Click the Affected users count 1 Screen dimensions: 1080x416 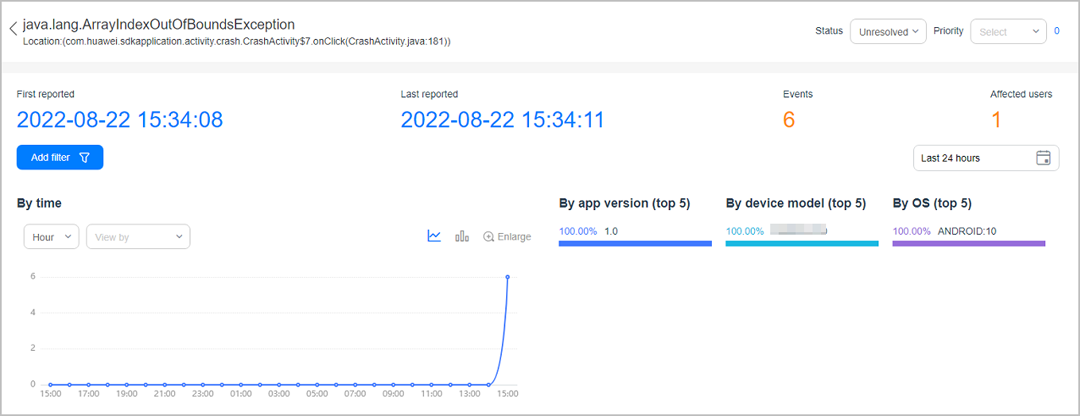[996, 120]
